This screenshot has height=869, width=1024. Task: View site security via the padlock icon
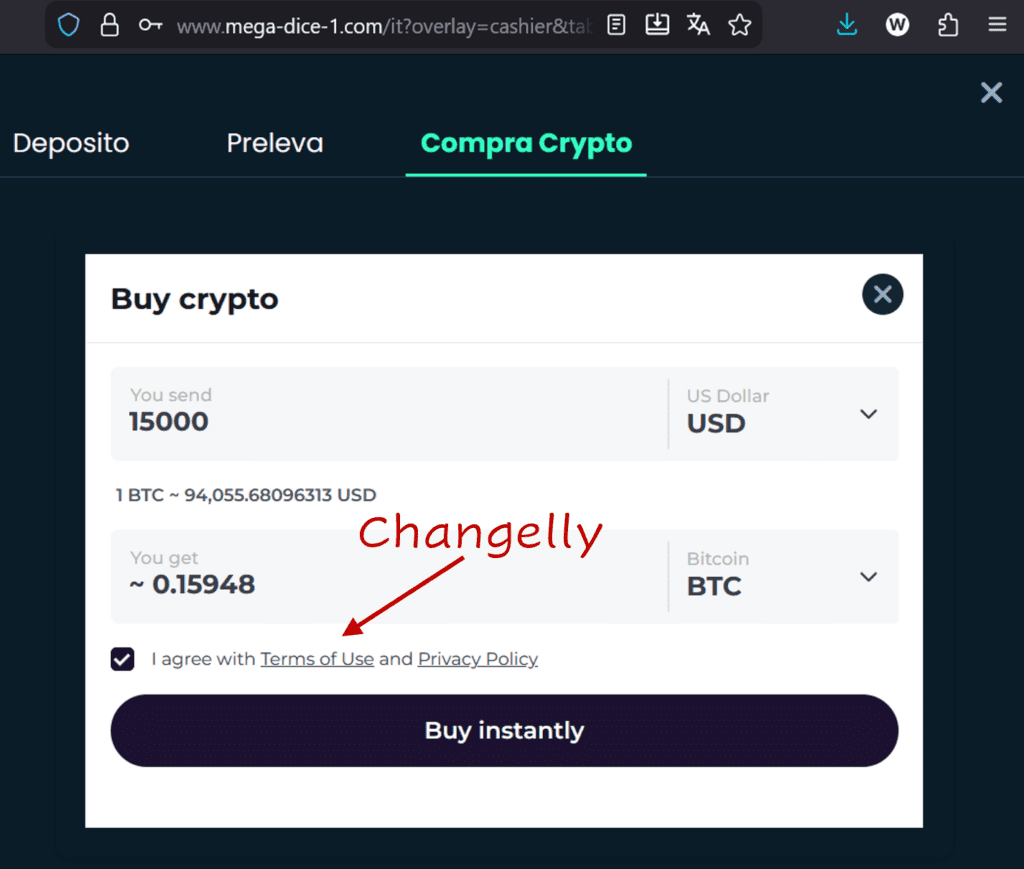coord(109,25)
